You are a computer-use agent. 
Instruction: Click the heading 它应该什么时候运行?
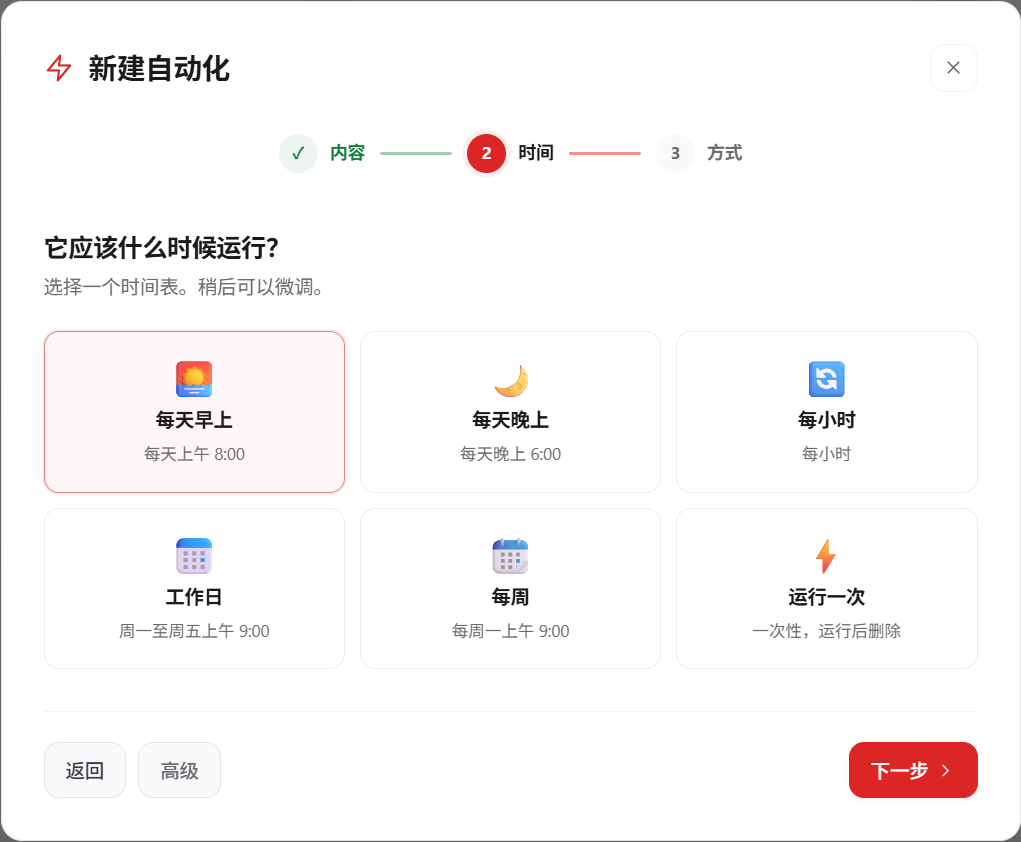coord(161,248)
